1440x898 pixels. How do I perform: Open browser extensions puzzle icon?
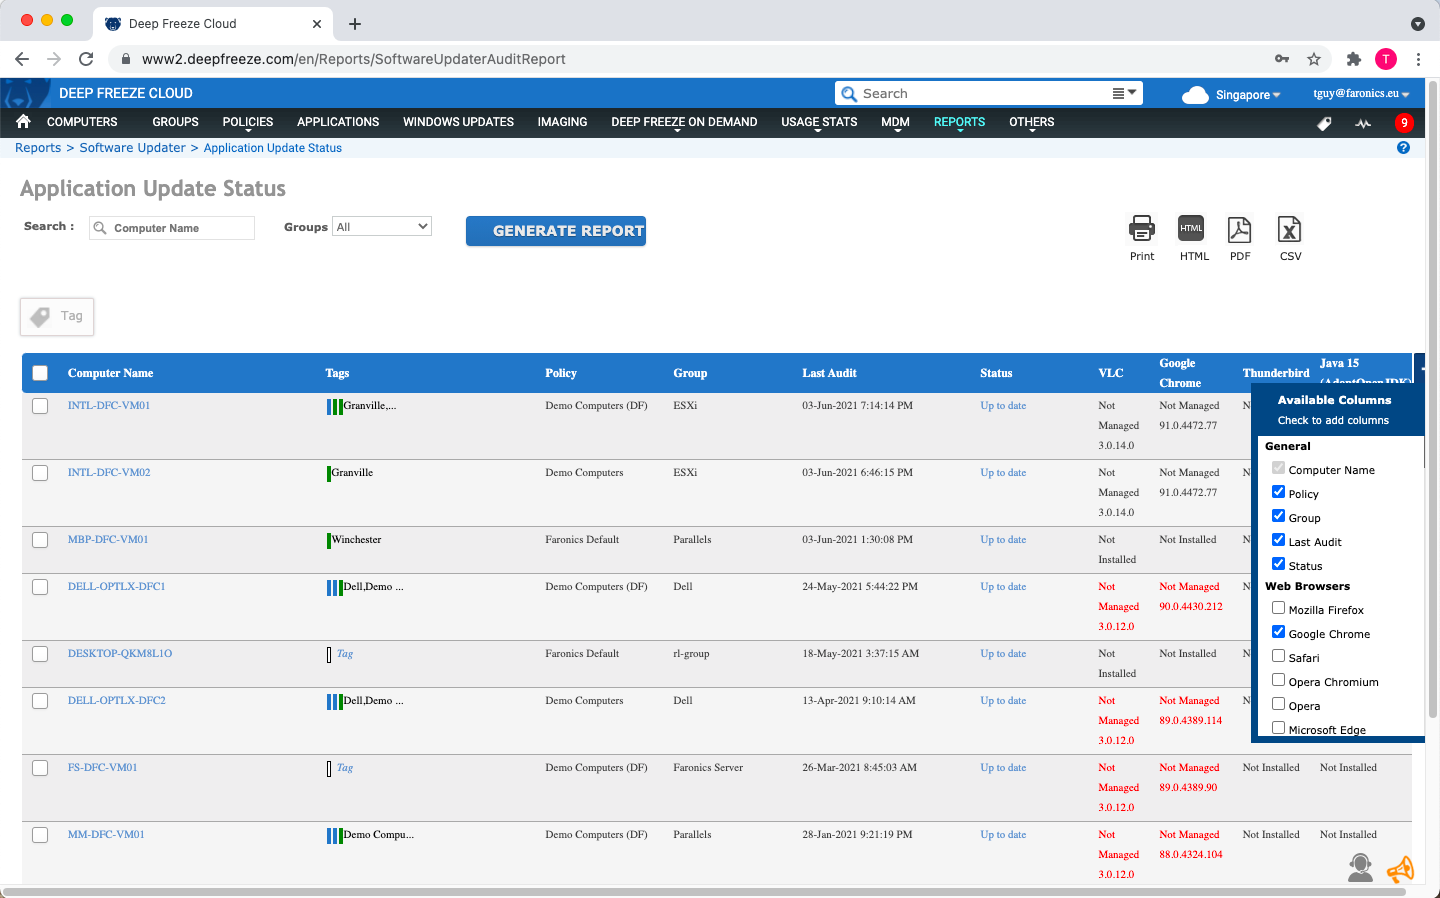[x=1354, y=59]
